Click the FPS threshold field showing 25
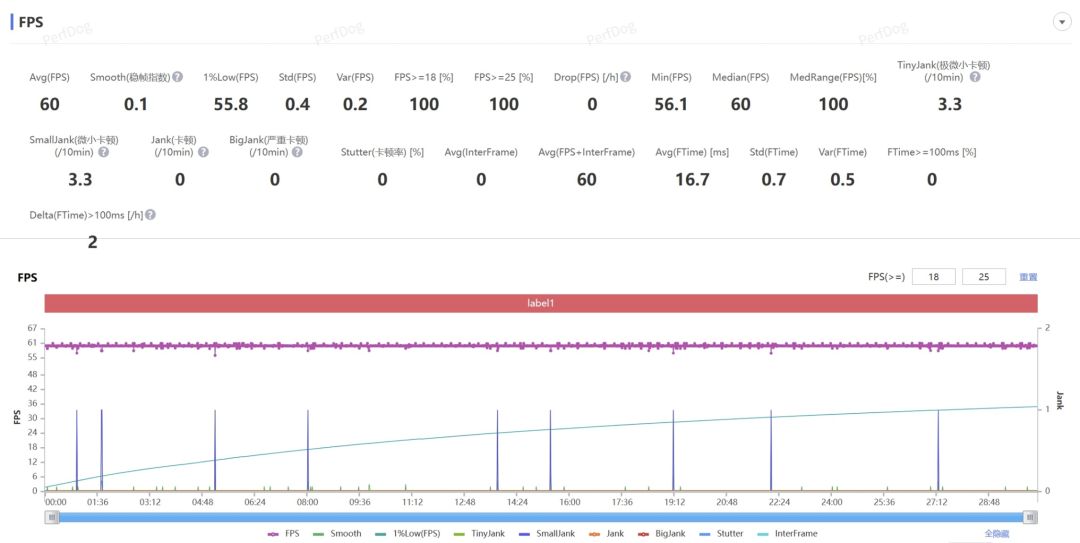Image resolution: width=1080 pixels, height=543 pixels. [x=983, y=277]
